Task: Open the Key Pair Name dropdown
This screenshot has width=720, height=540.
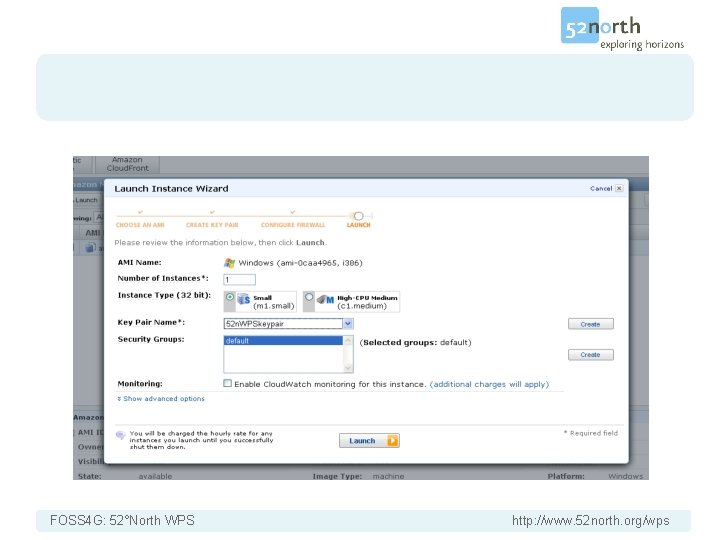Action: click(x=348, y=324)
